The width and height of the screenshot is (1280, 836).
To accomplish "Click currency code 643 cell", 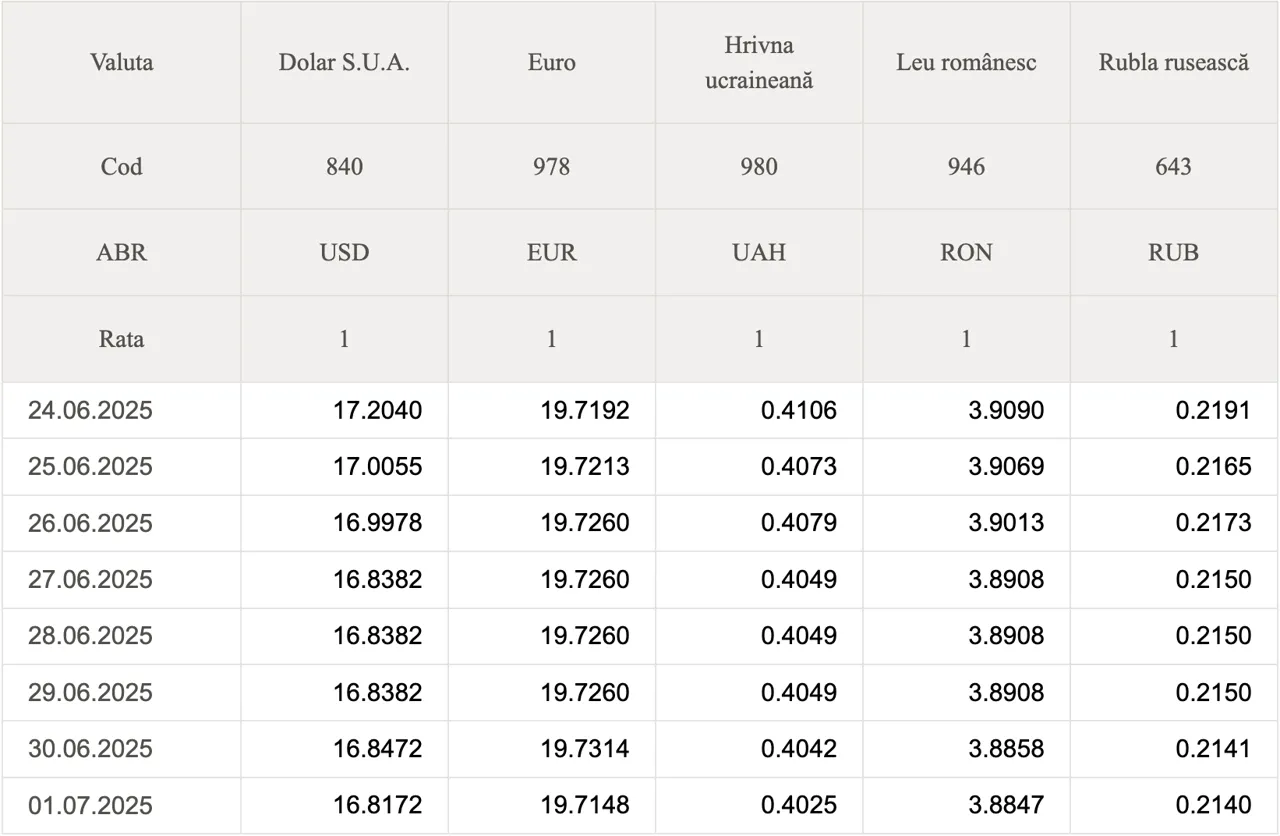I will point(1174,166).
